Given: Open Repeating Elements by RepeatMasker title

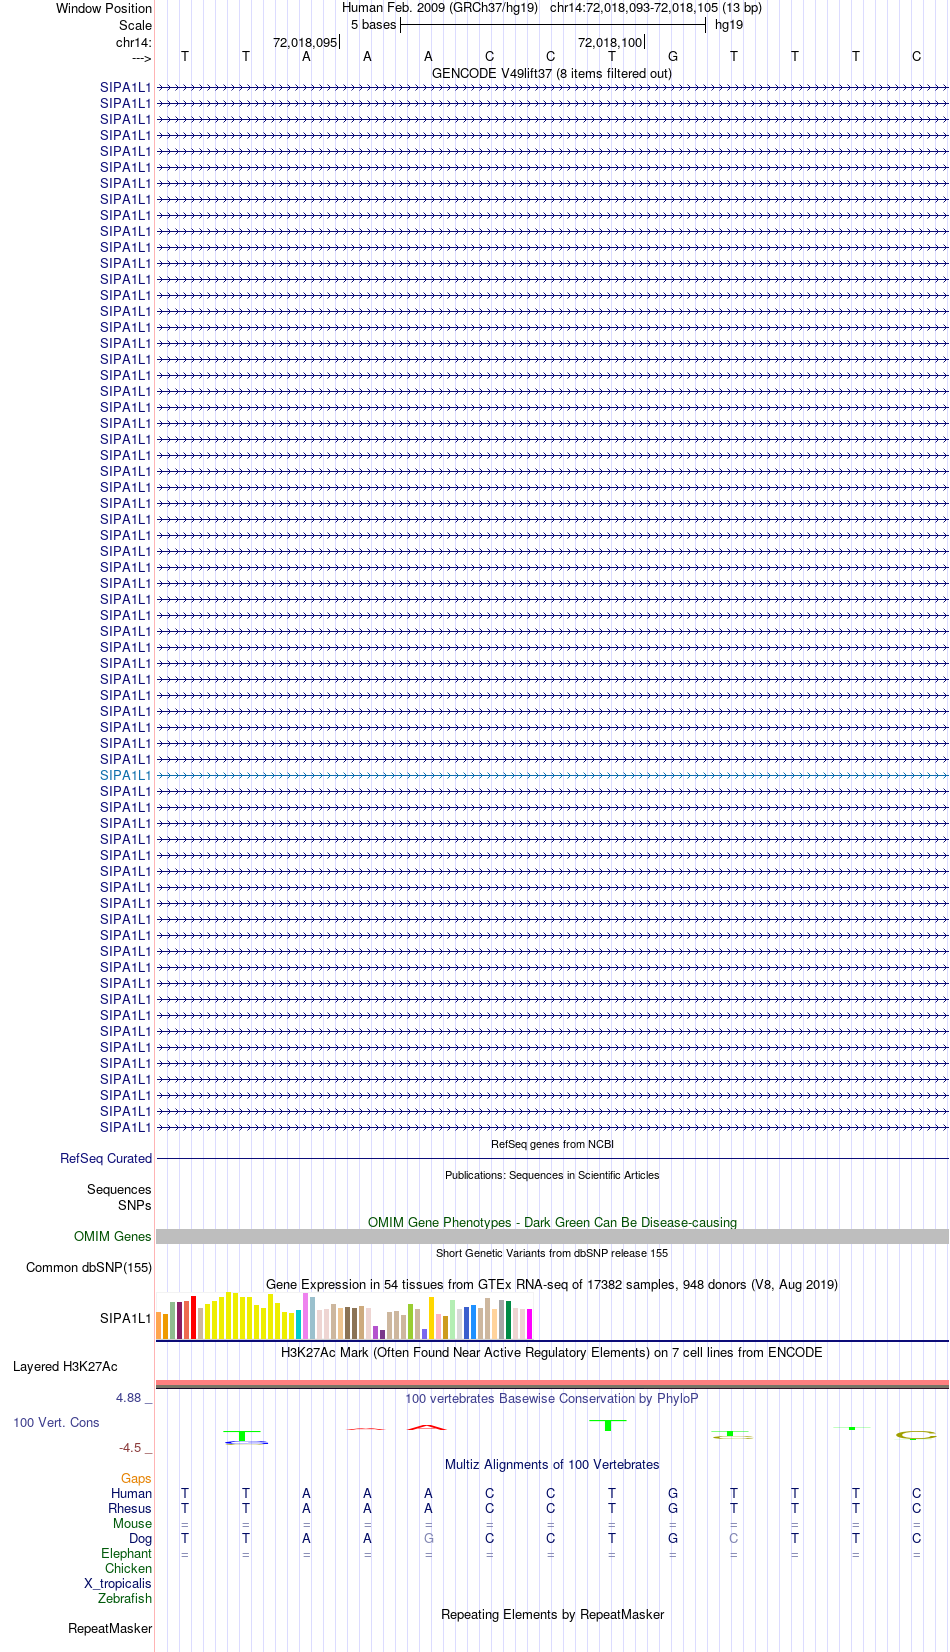Looking at the screenshot, I should tap(552, 1614).
